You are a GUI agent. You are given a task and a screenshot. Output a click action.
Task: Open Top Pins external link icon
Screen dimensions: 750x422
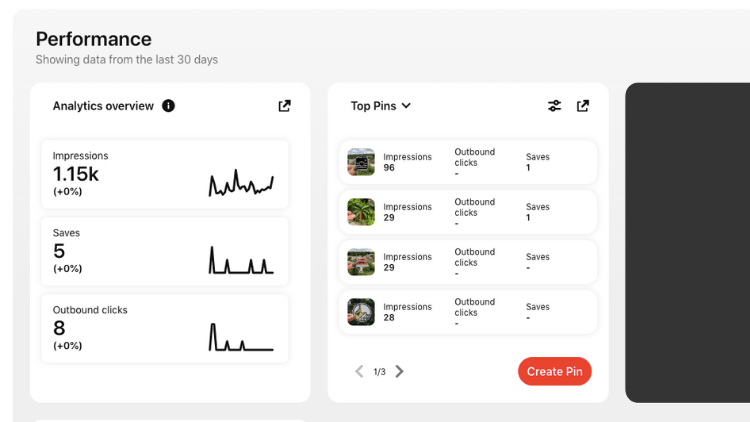point(583,106)
